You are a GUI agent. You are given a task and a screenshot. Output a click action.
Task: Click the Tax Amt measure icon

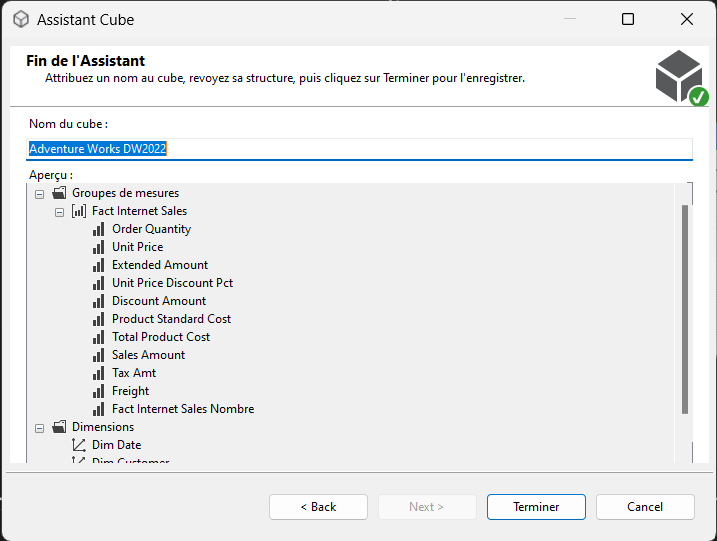tap(98, 373)
